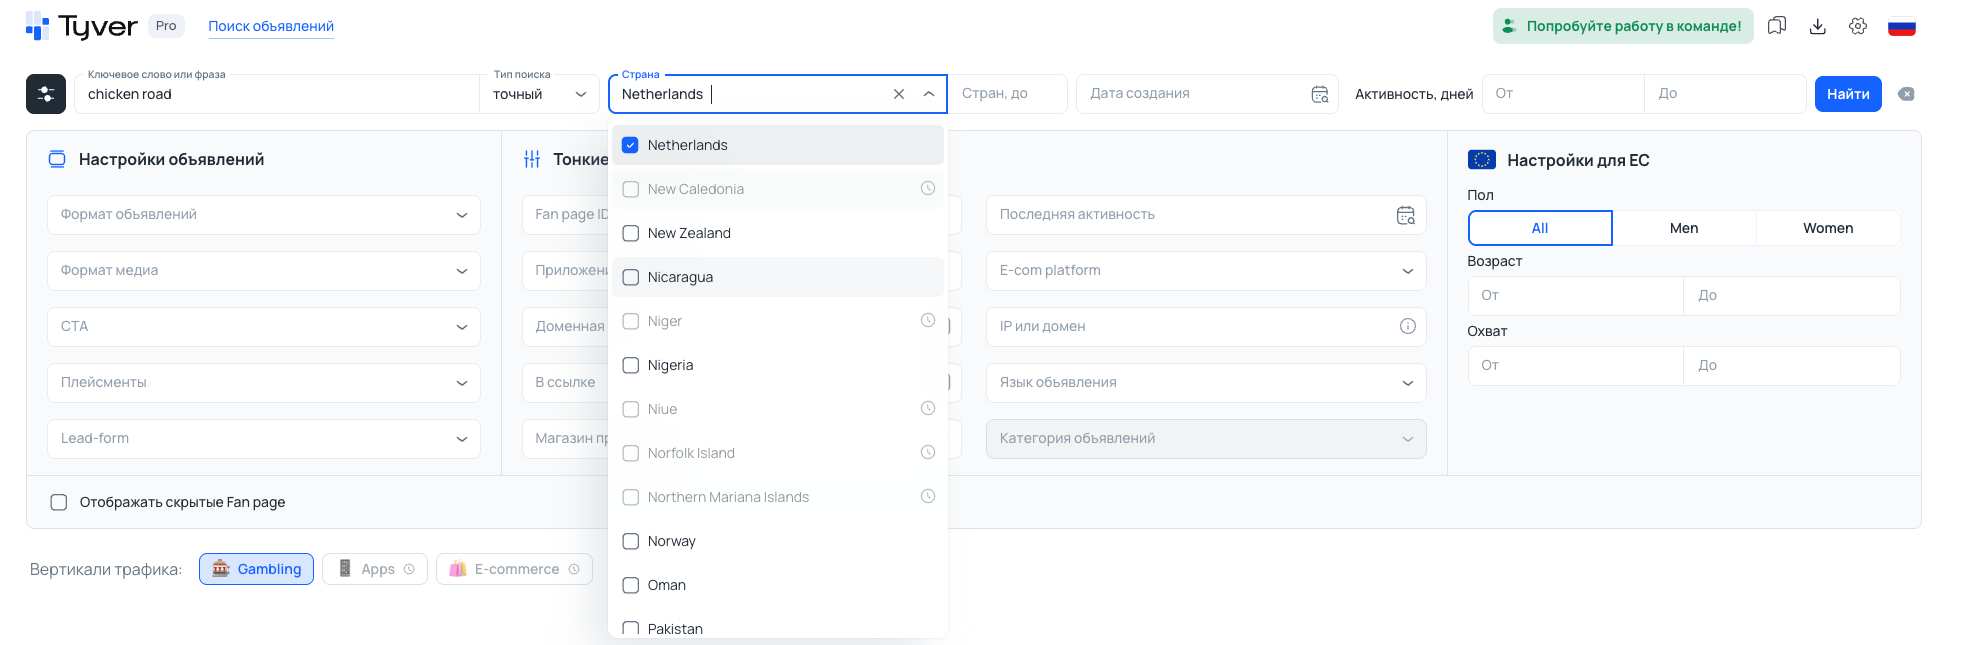Open the Плейсменты dropdown
1962x645 pixels.
(264, 383)
